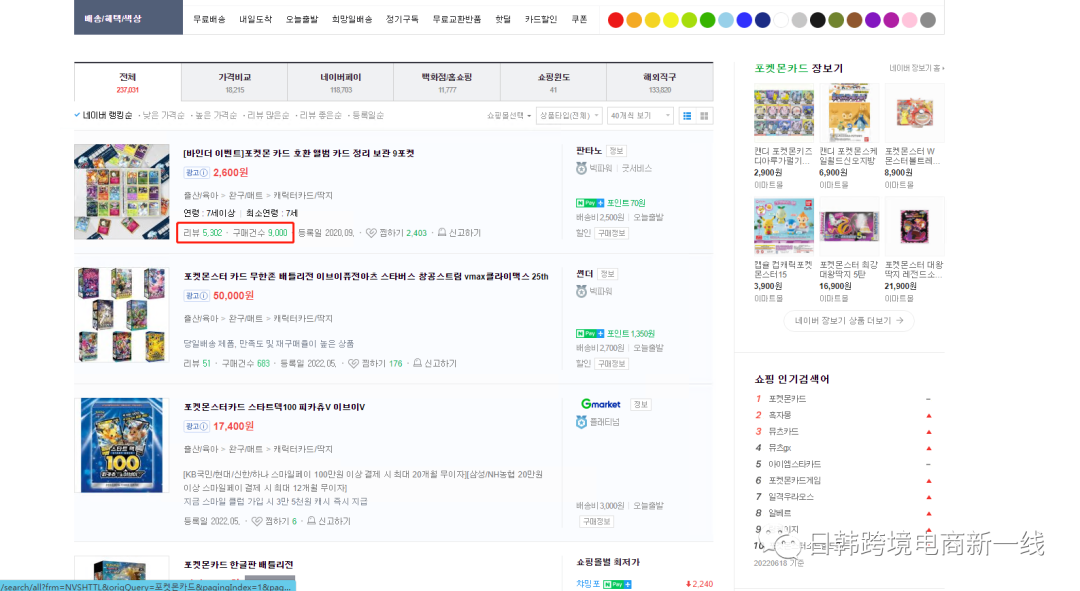This screenshot has width=1080, height=591.
Task: Toggle 정기구독 filter
Action: click(402, 19)
